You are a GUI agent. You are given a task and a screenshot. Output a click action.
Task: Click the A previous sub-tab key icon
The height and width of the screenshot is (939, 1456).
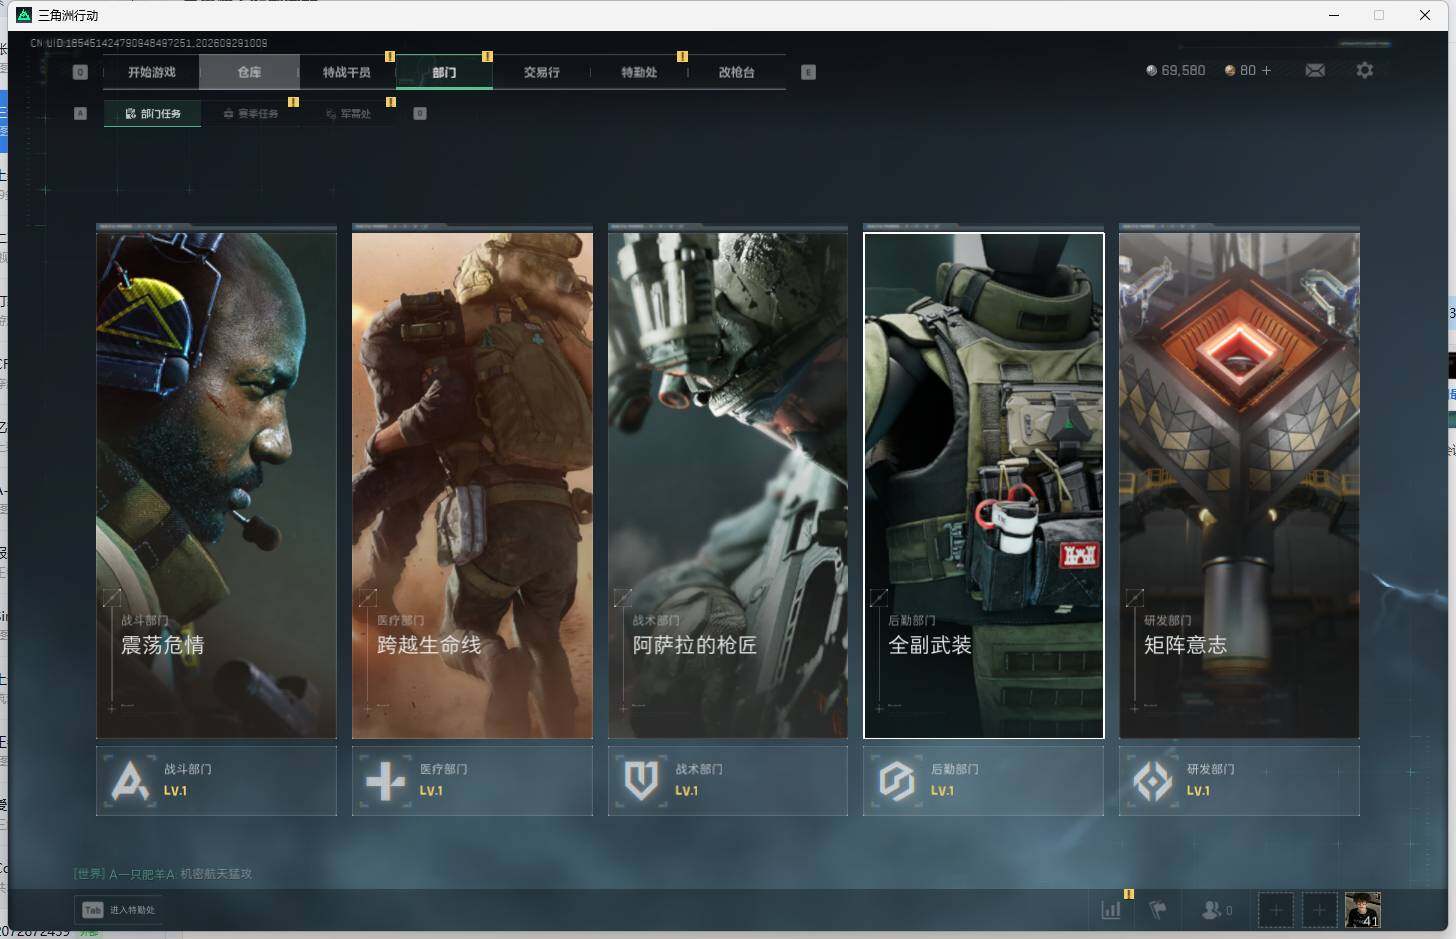[x=80, y=114]
